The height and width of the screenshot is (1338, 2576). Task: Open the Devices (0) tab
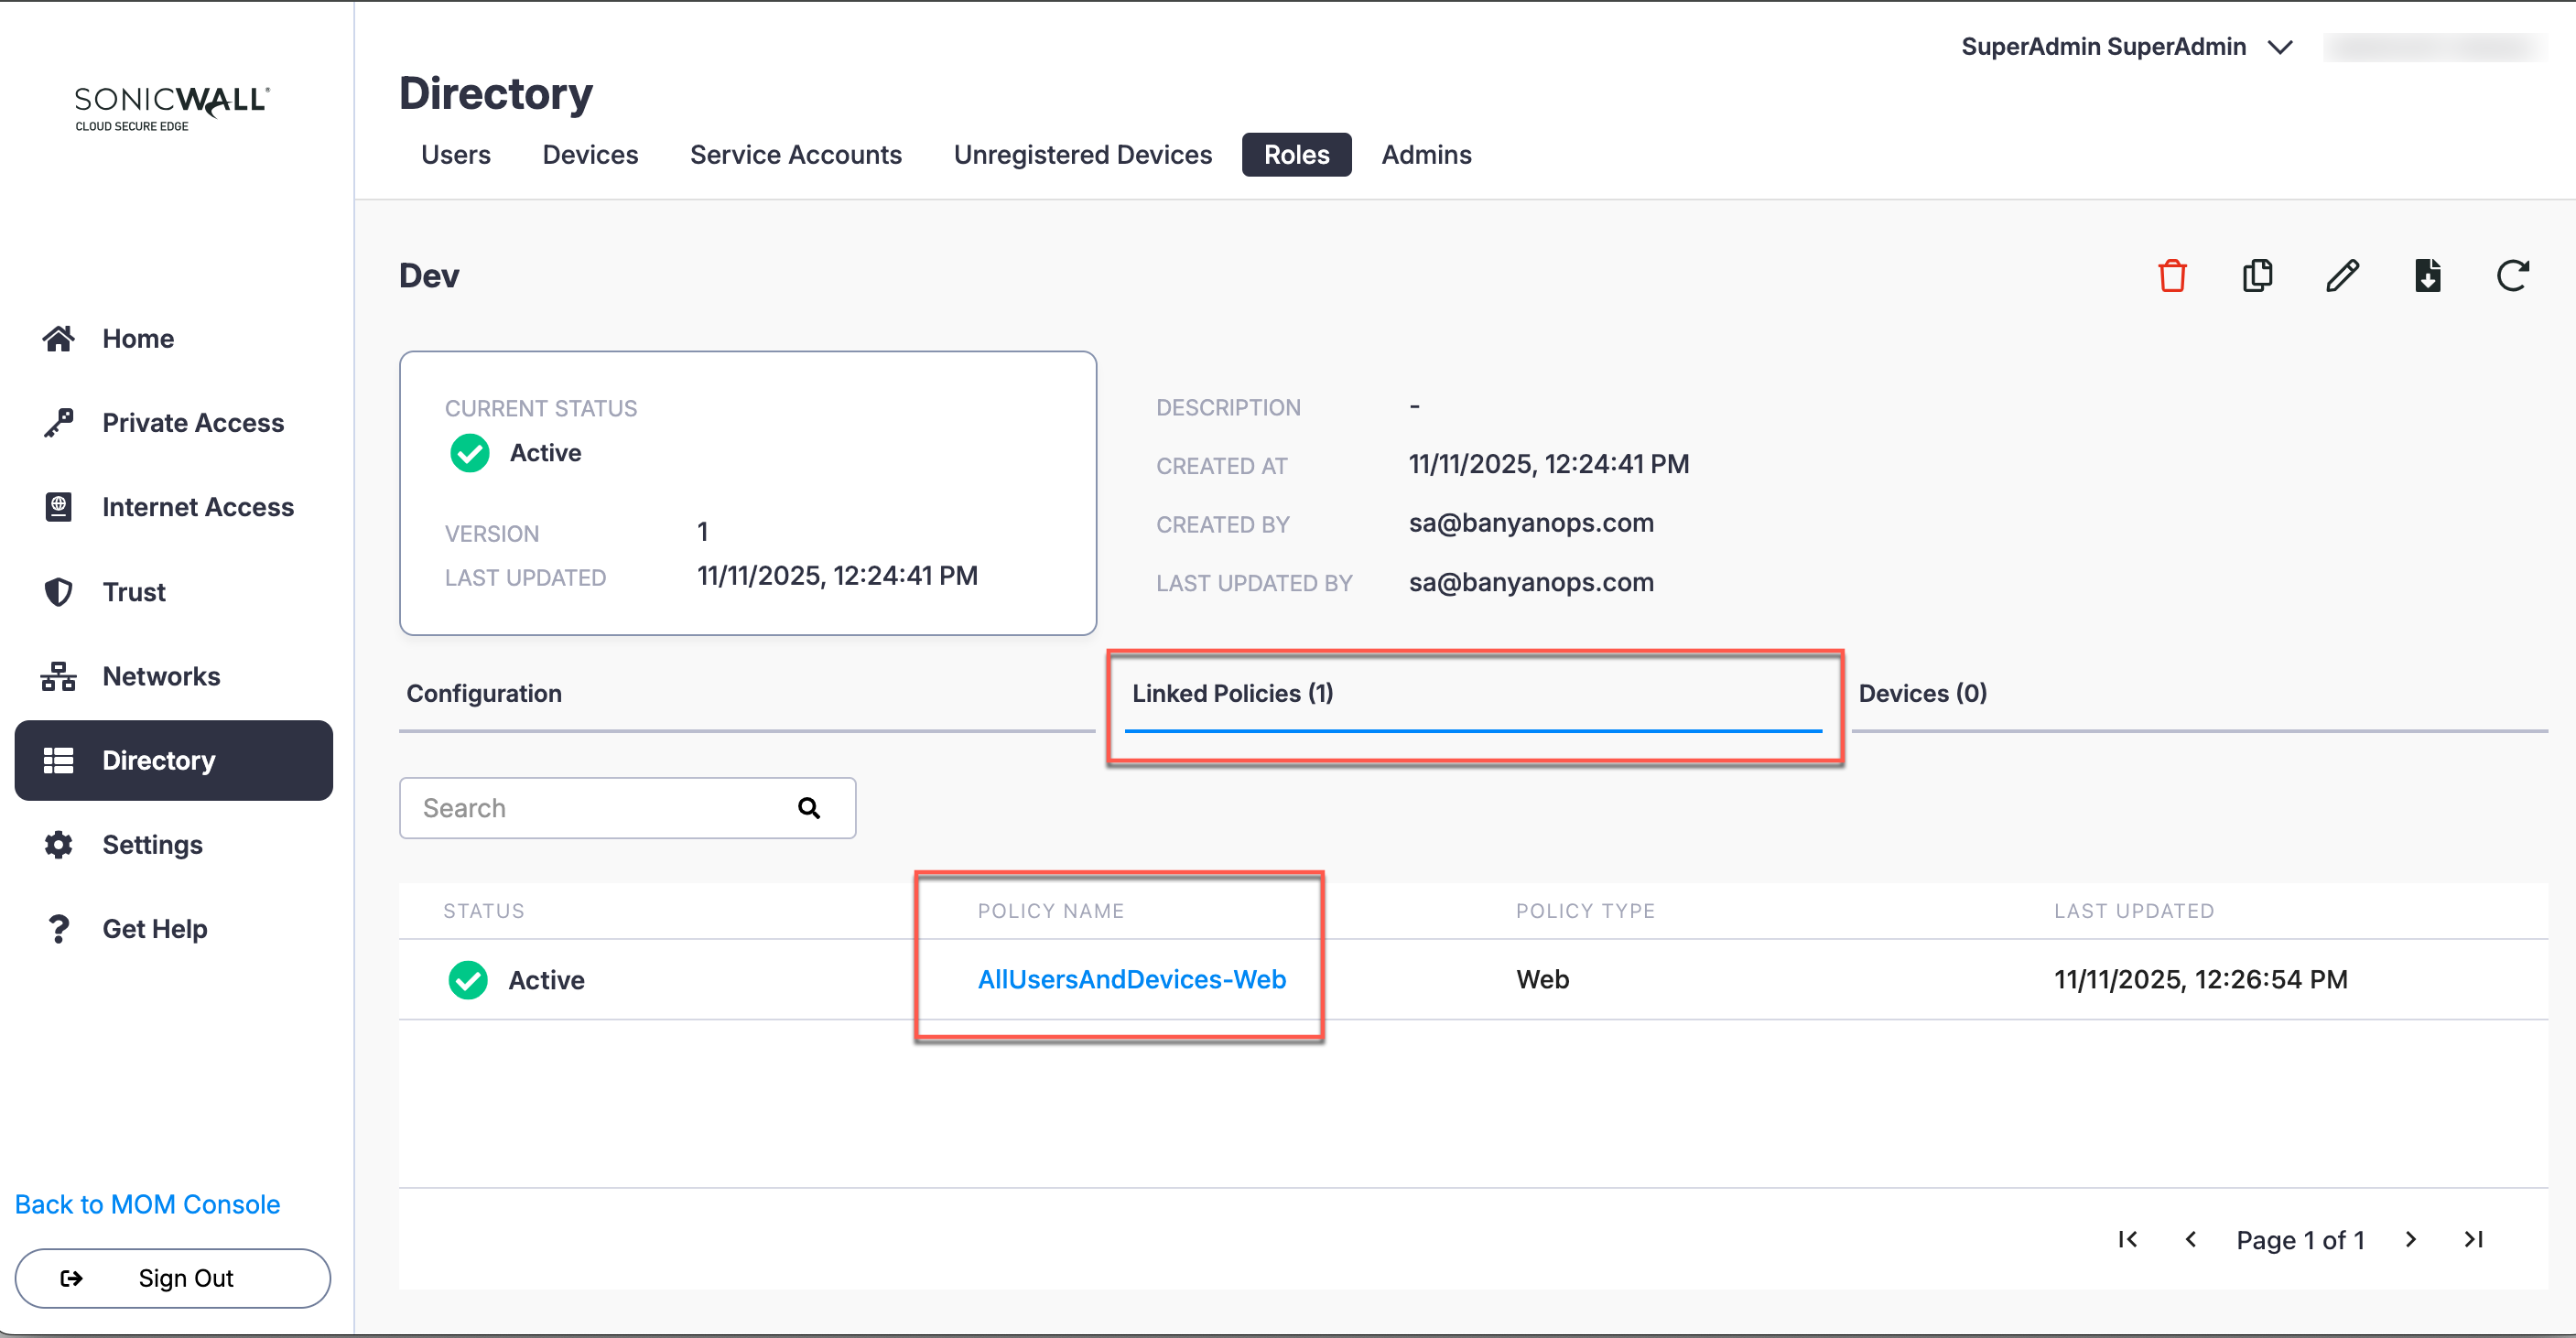[x=1922, y=693]
